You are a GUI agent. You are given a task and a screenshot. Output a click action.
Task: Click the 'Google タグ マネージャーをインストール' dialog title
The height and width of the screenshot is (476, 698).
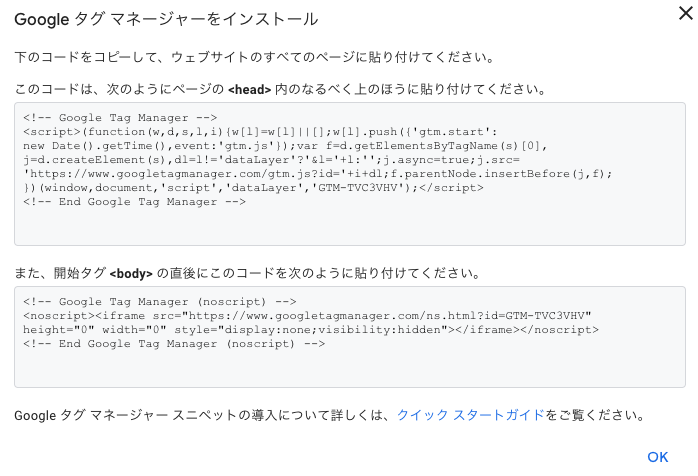(x=166, y=20)
